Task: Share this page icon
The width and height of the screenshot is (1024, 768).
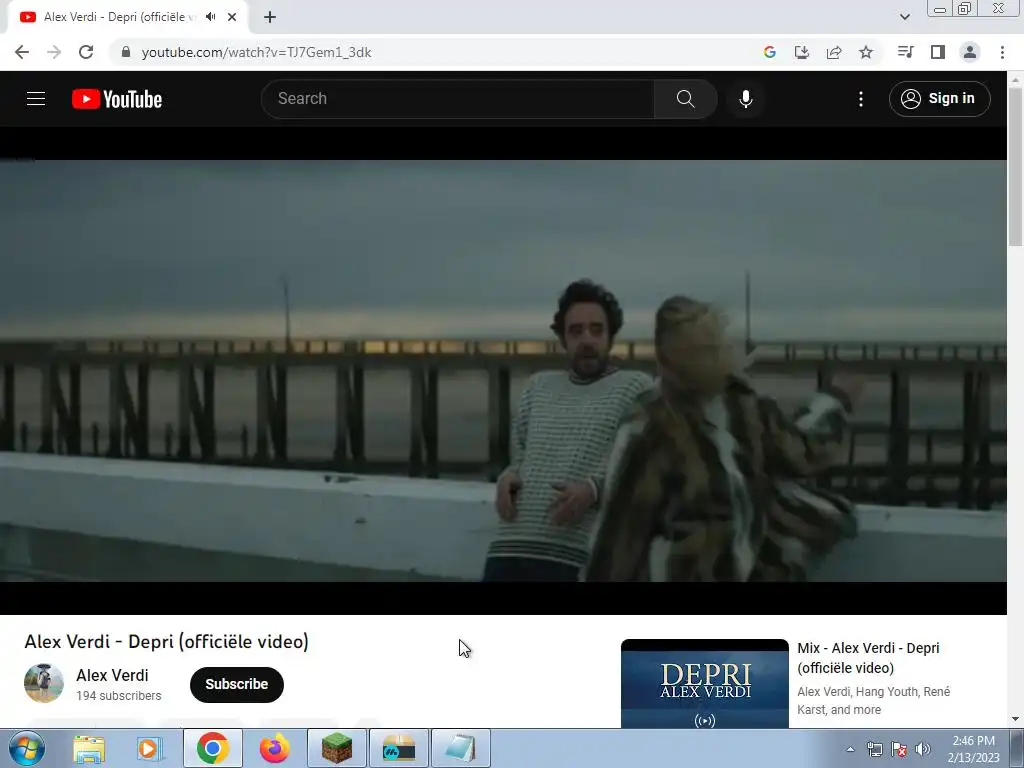Action: (x=833, y=52)
